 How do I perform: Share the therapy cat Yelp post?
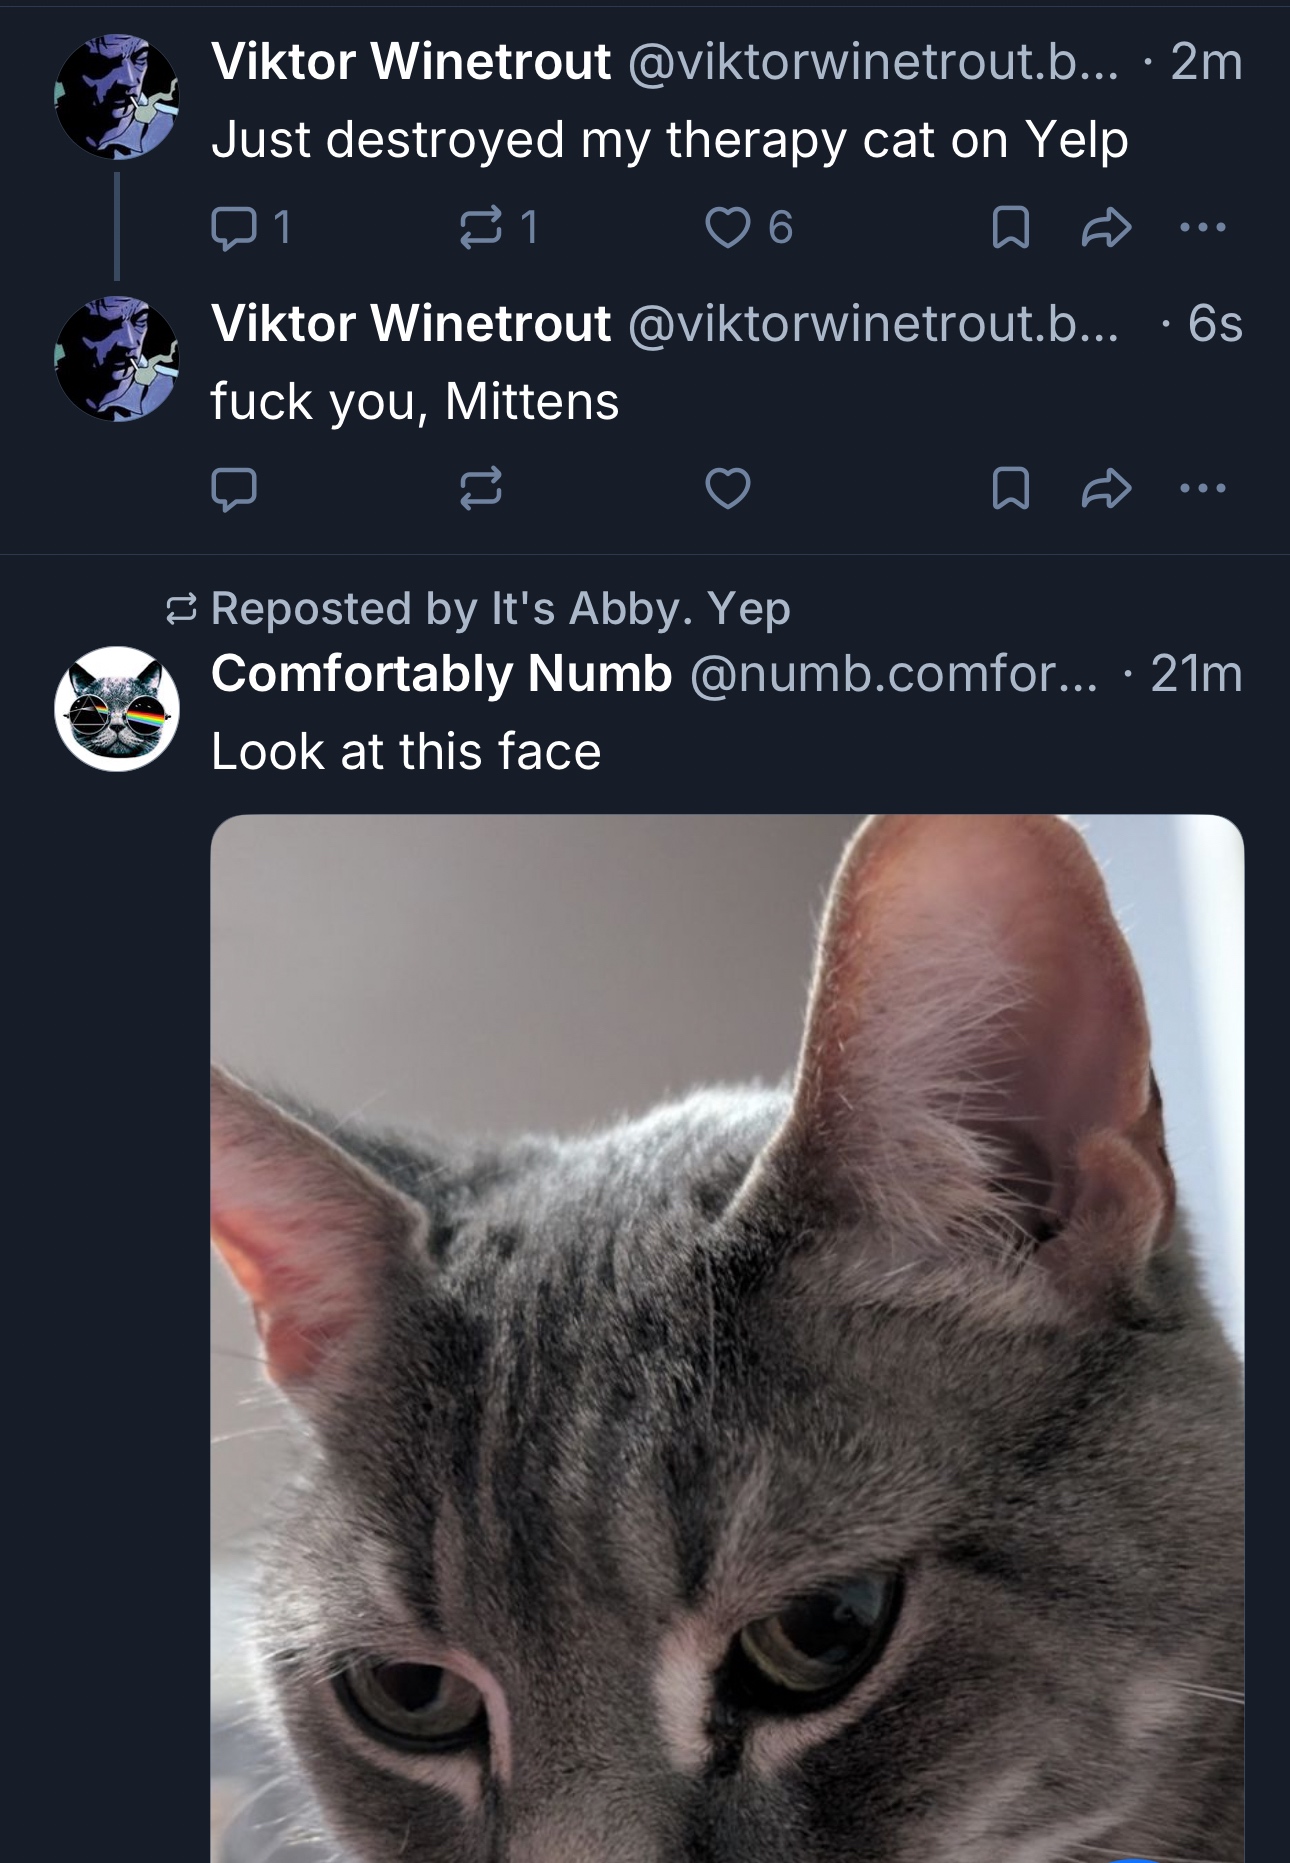click(1106, 228)
